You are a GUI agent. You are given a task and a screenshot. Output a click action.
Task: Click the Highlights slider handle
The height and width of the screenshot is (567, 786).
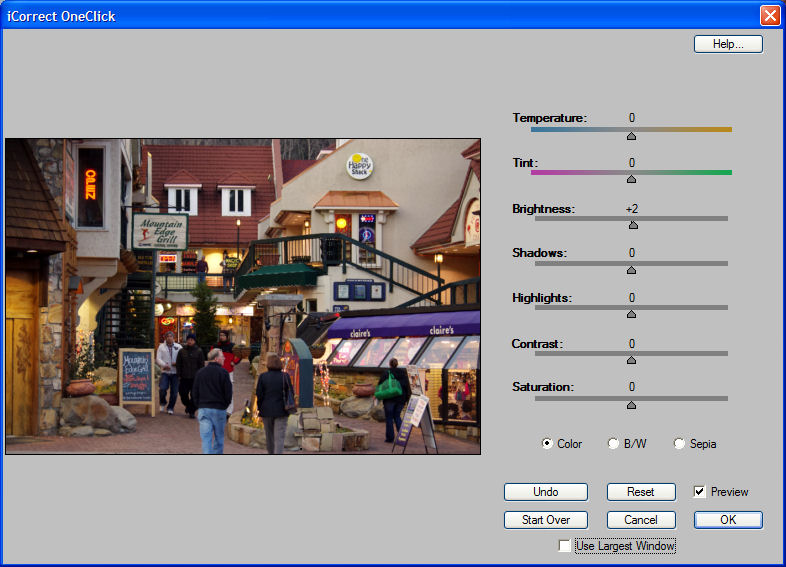pos(631,314)
